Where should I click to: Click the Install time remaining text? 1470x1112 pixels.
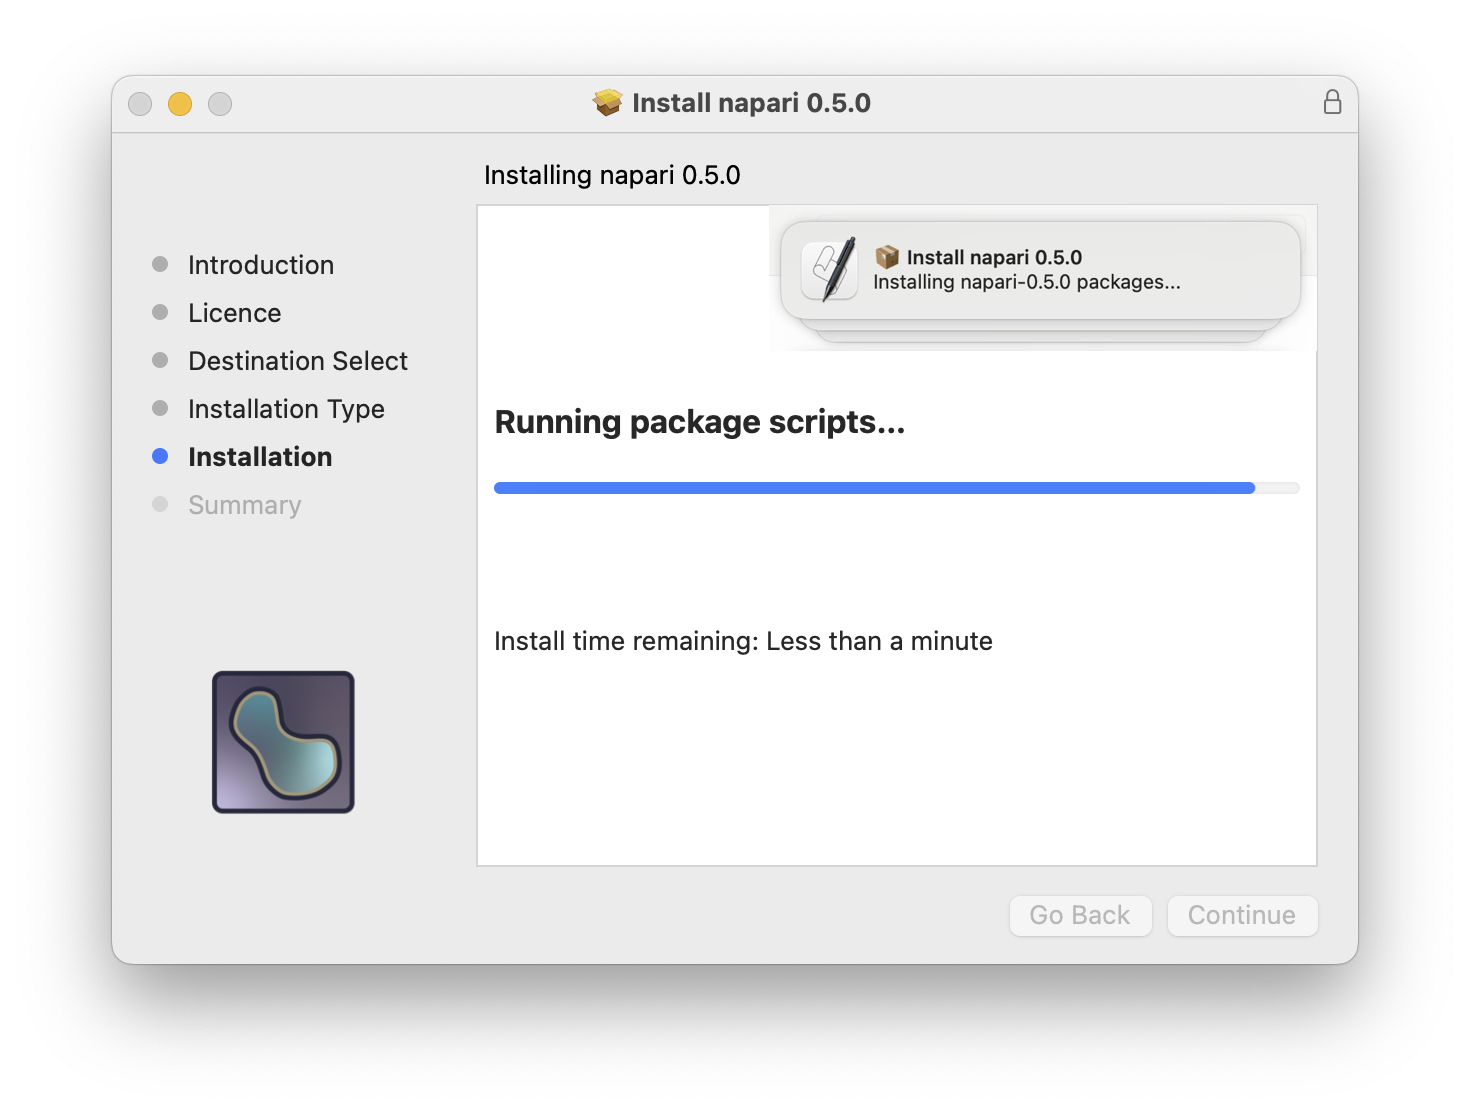click(x=743, y=640)
